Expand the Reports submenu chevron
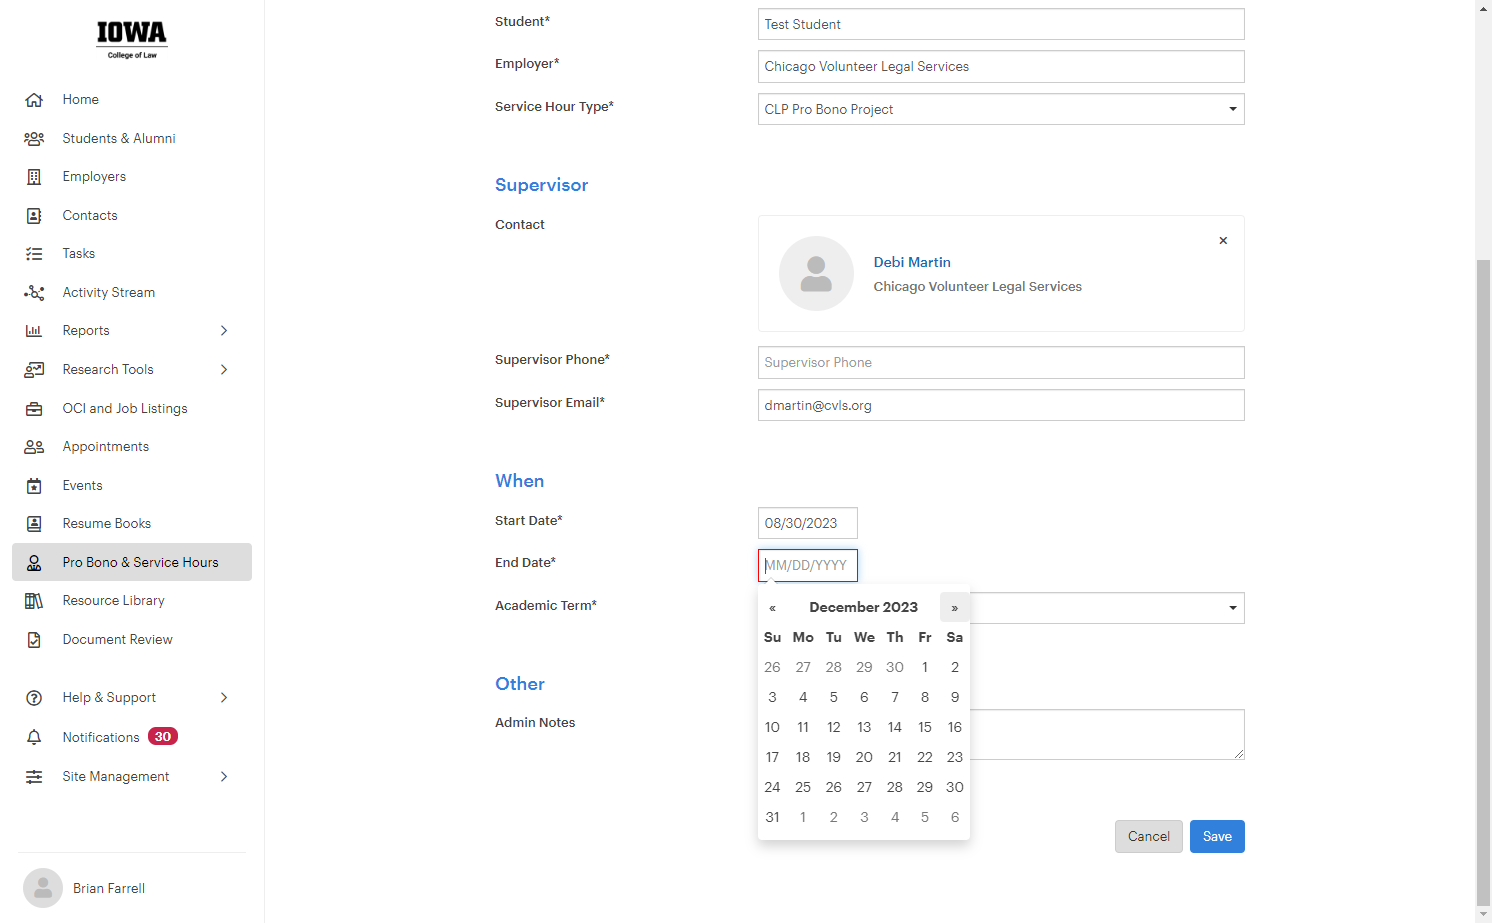Screen dimensions: 1492x923 224,331
